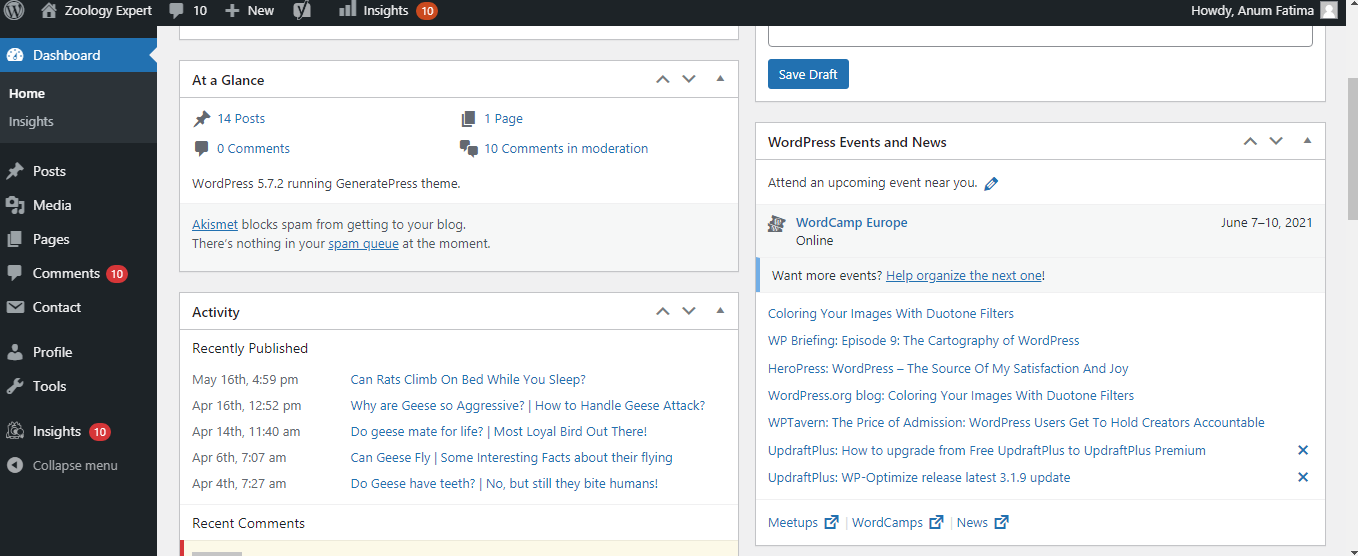Screen dimensions: 1358x556
Task: Open WordCamp Europe event link
Action: click(851, 222)
